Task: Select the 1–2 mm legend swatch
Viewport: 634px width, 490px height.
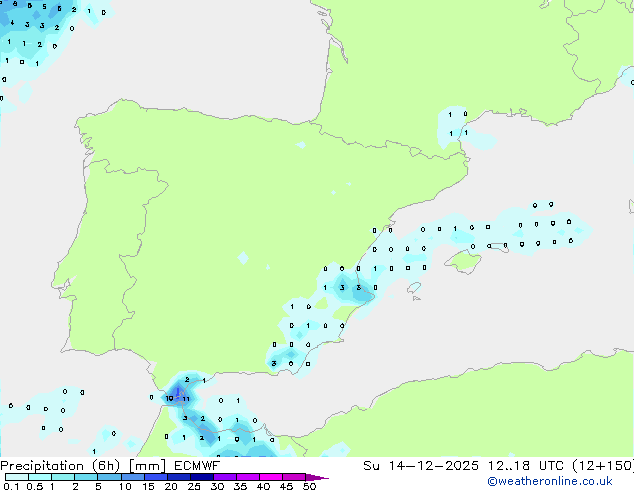Action: [x=63, y=477]
